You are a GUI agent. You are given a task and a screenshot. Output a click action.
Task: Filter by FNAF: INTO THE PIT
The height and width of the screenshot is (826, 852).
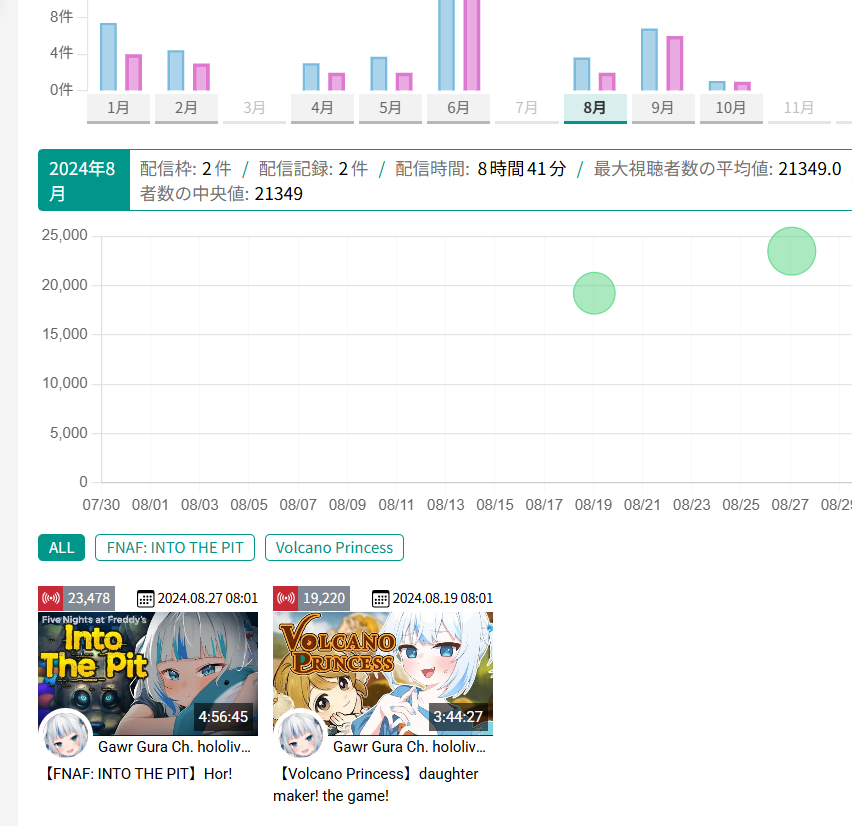pos(175,547)
